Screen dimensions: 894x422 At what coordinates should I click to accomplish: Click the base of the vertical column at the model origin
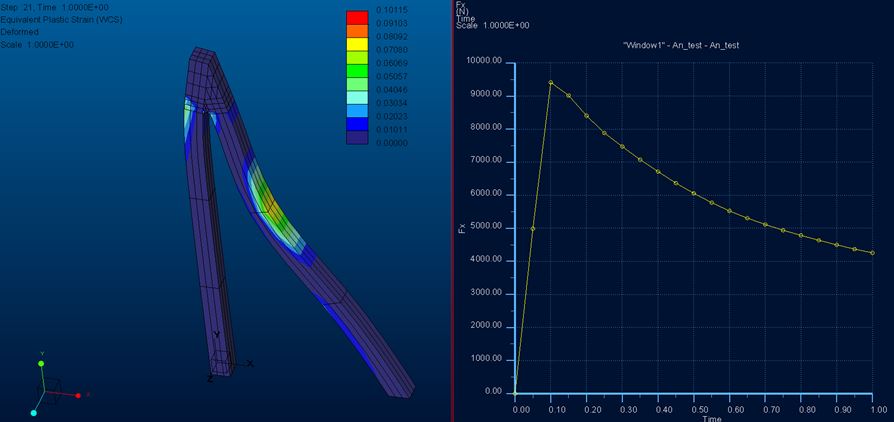pyautogui.click(x=222, y=364)
